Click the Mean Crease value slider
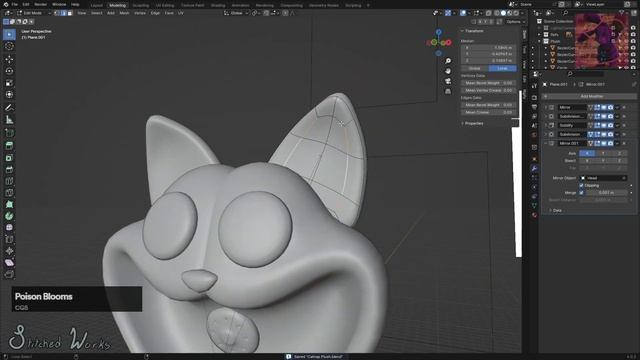Image resolution: width=640 pixels, height=360 pixels. coord(489,112)
